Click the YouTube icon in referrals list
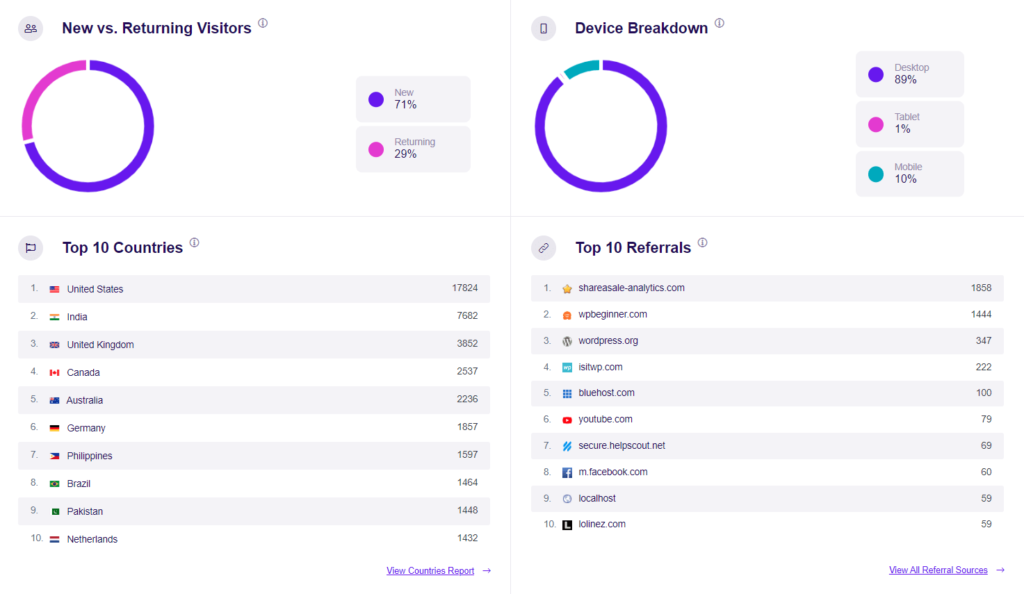The width and height of the screenshot is (1024, 594). 567,420
